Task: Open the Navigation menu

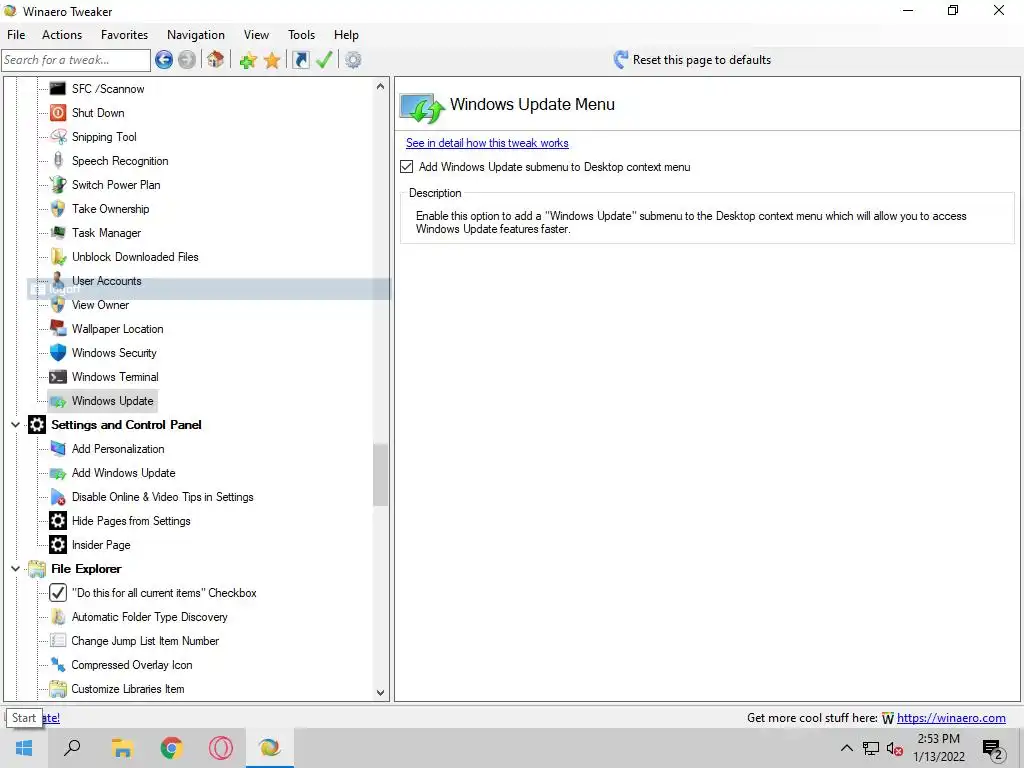Action: point(196,35)
